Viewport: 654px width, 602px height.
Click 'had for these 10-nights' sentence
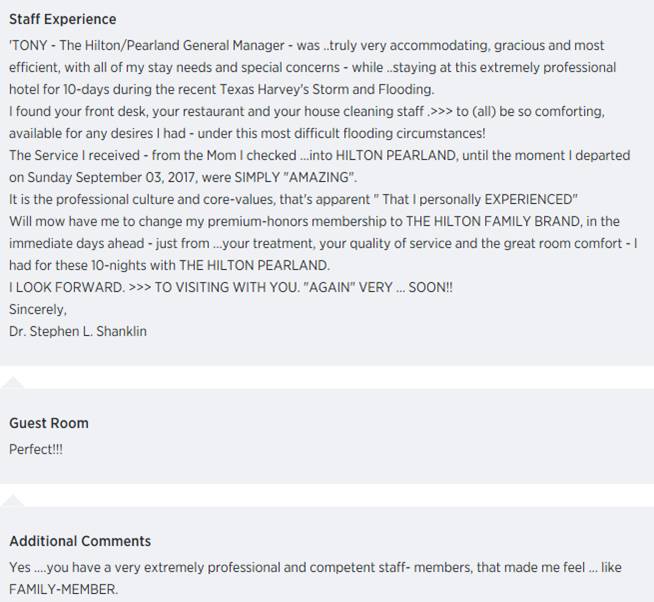click(x=169, y=265)
